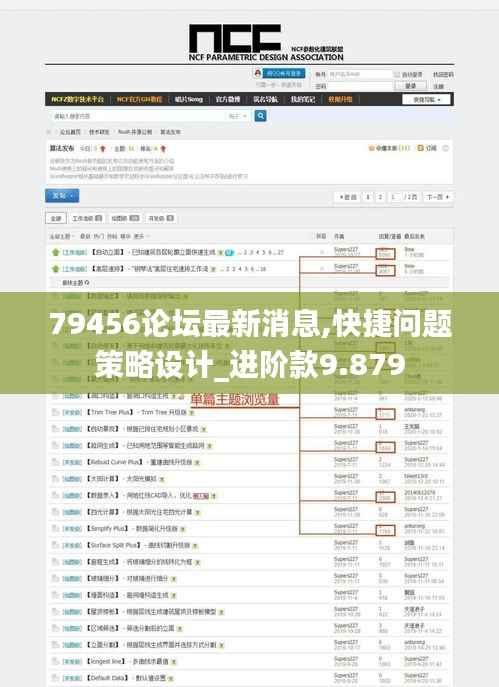Image resolution: width=499 pixels, height=687 pixels.
Task: Open the blue 发帖 post dropdown button
Action: (x=62, y=195)
